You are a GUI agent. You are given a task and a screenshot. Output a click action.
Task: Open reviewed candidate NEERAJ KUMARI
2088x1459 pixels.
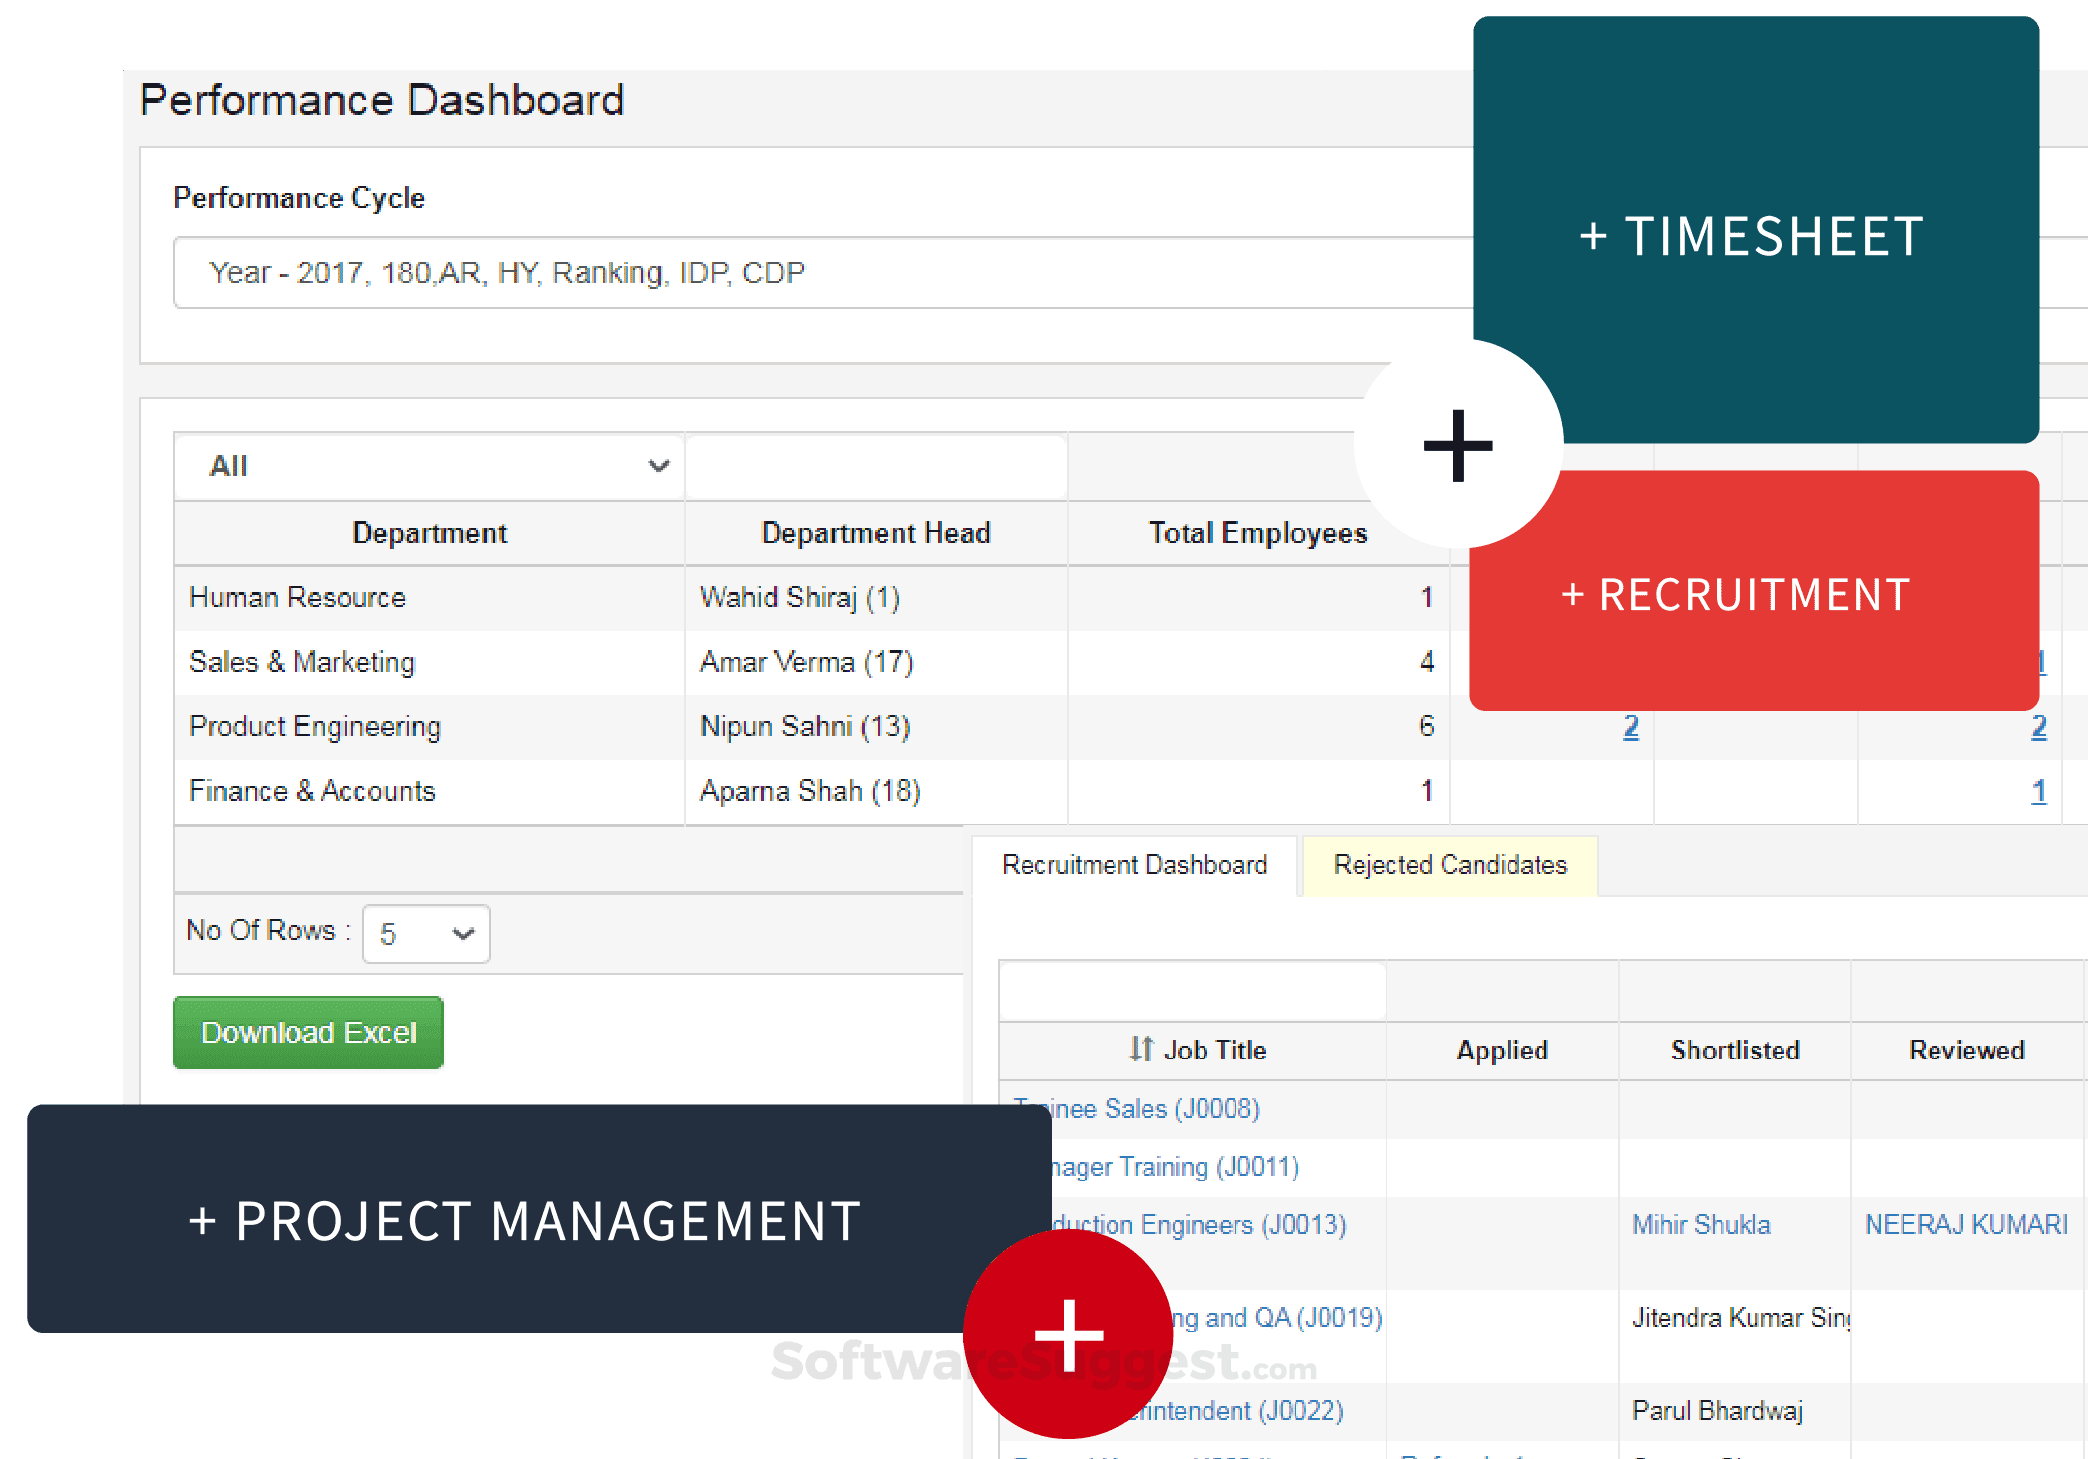point(1966,1222)
